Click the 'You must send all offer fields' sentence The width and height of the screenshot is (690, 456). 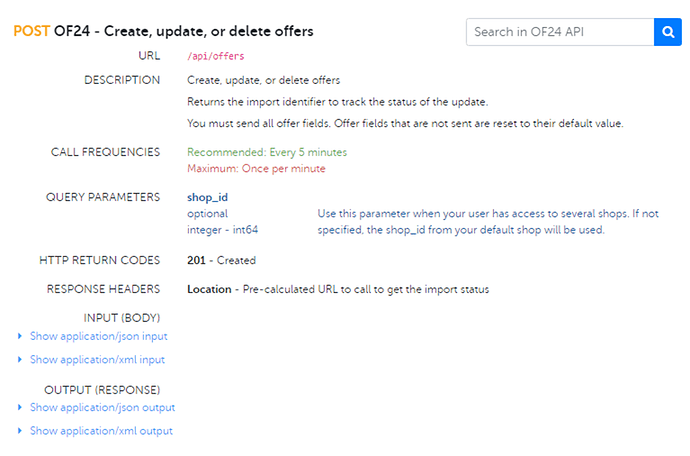tap(405, 124)
